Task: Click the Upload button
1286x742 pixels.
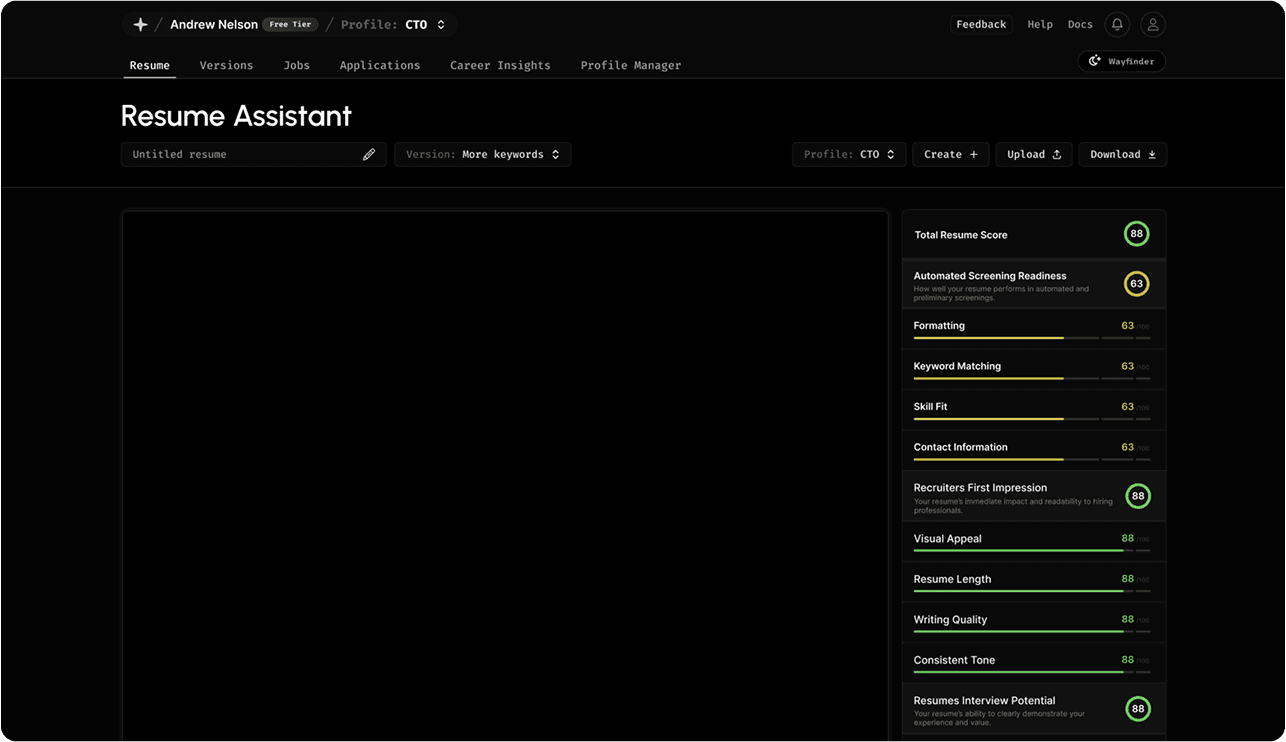Action: tap(1033, 155)
